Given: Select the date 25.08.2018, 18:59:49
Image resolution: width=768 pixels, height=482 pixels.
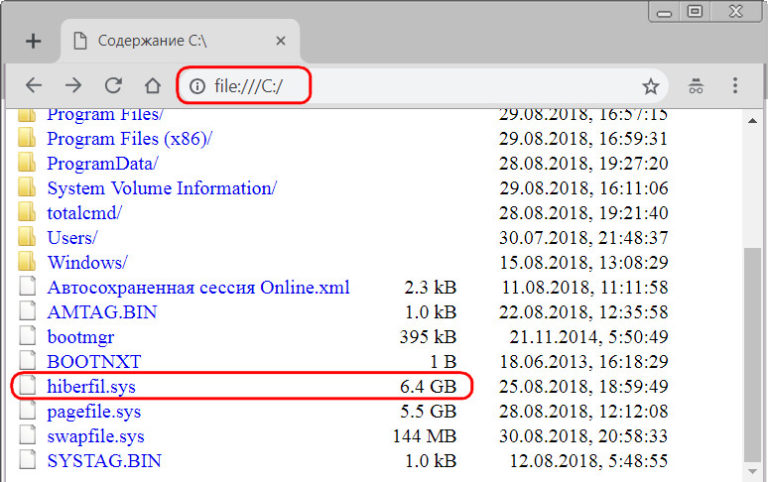Looking at the screenshot, I should (x=584, y=386).
